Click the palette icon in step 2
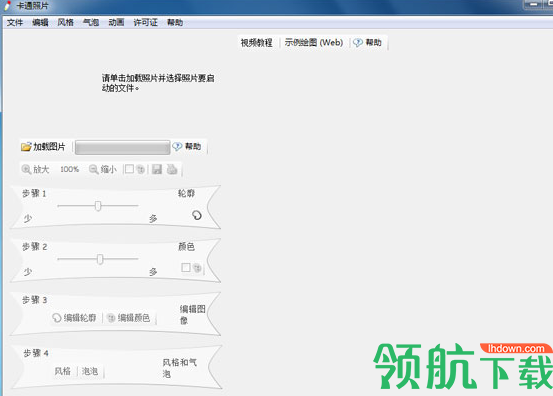553x396 pixels. coord(197,268)
